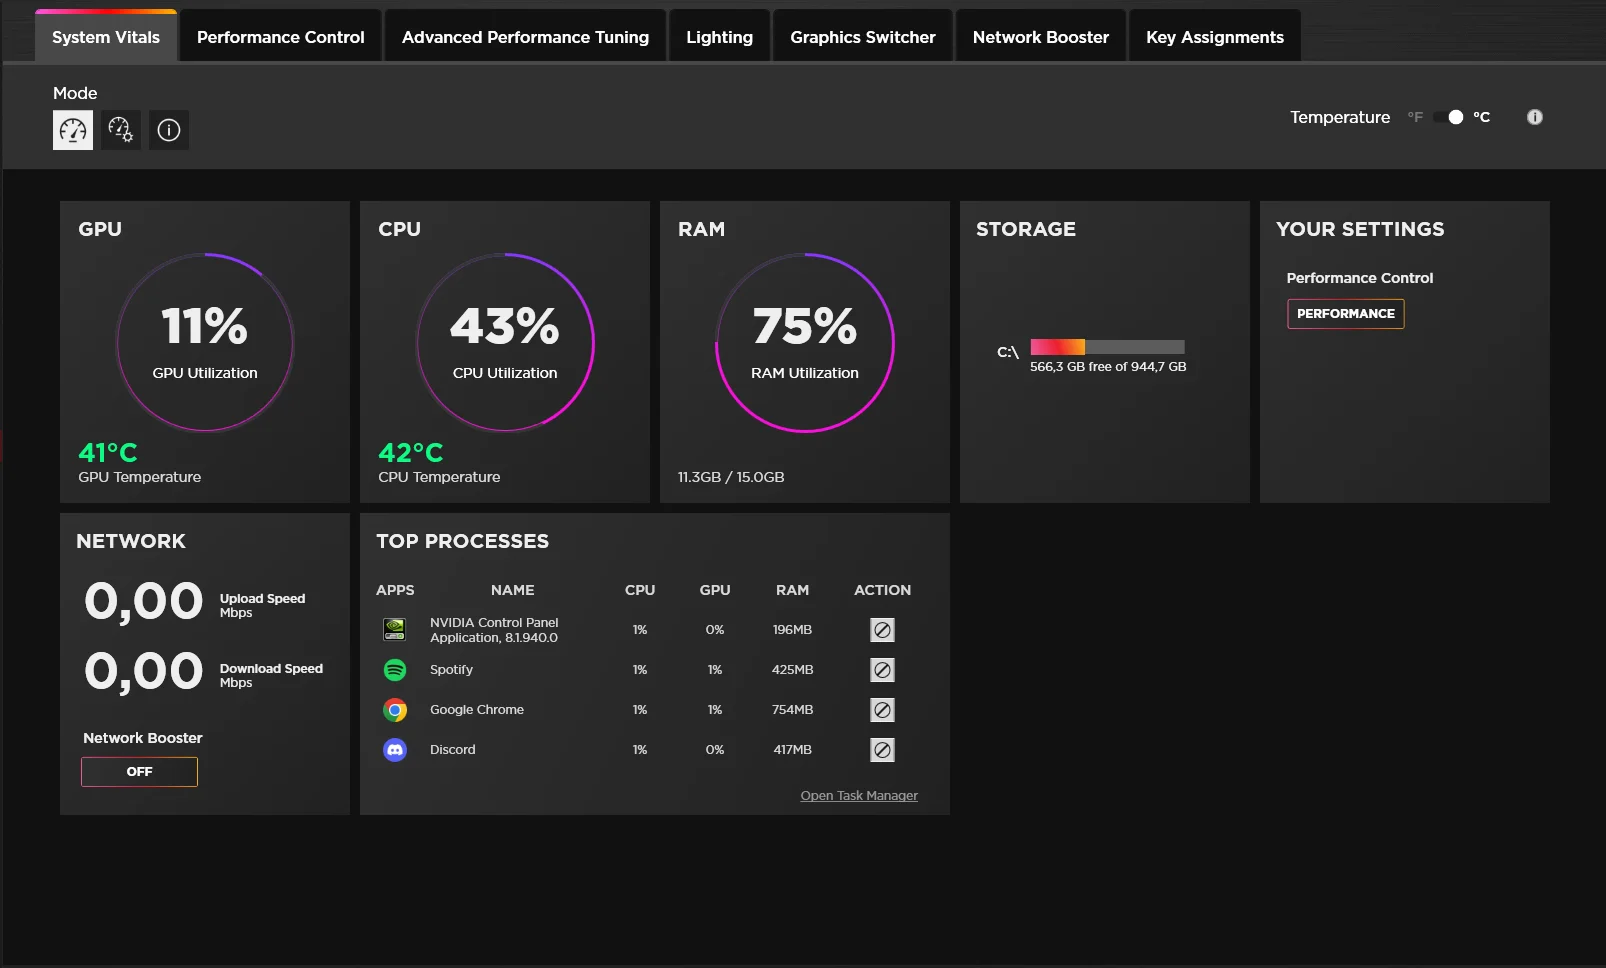This screenshot has width=1606, height=968.
Task: Select the gauge dashboard mode icon
Action: [x=73, y=130]
